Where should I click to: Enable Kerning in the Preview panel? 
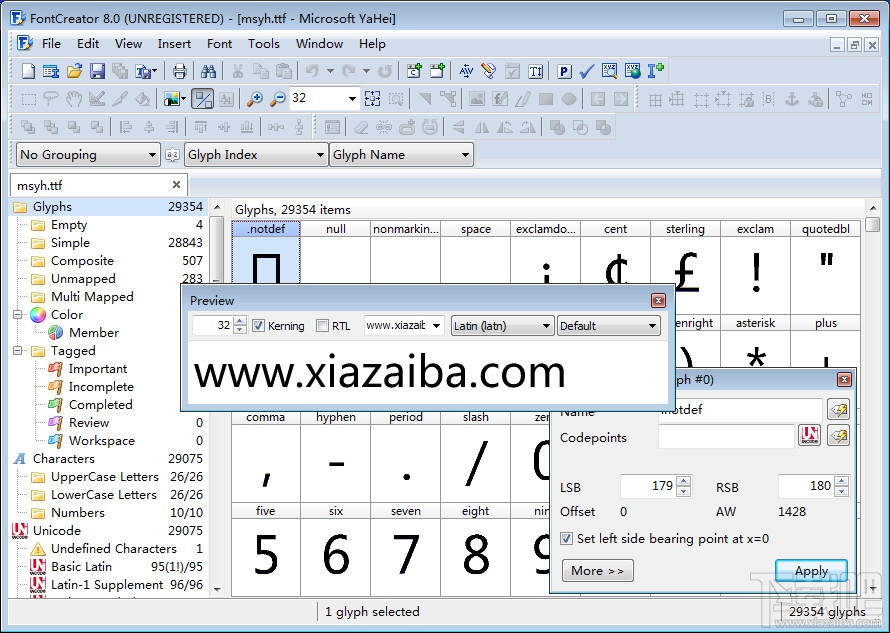[x=259, y=325]
